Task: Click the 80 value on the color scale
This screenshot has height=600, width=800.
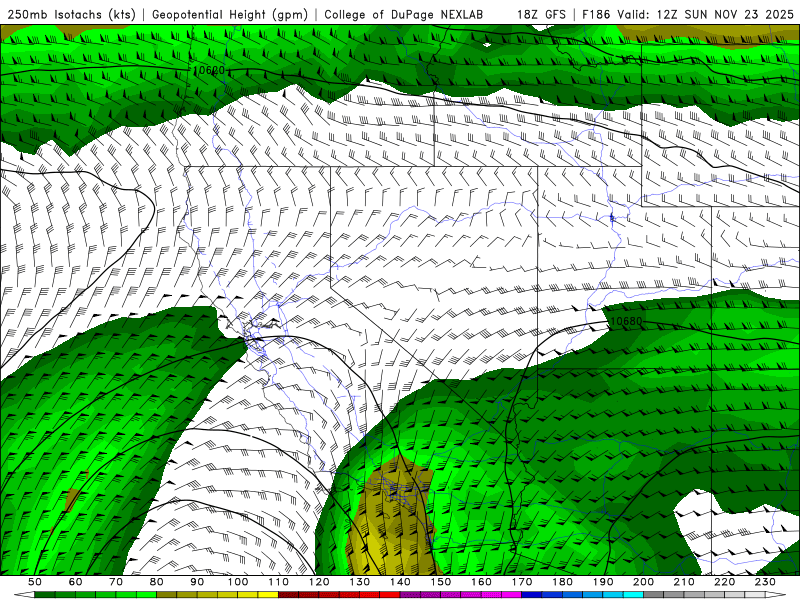Action: 156,582
